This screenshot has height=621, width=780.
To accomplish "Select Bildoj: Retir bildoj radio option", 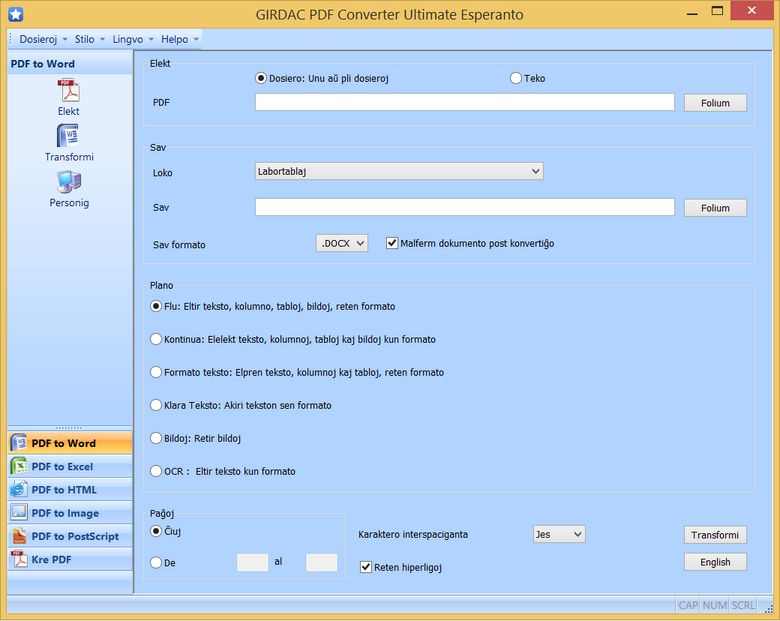I will pyautogui.click(x=156, y=438).
